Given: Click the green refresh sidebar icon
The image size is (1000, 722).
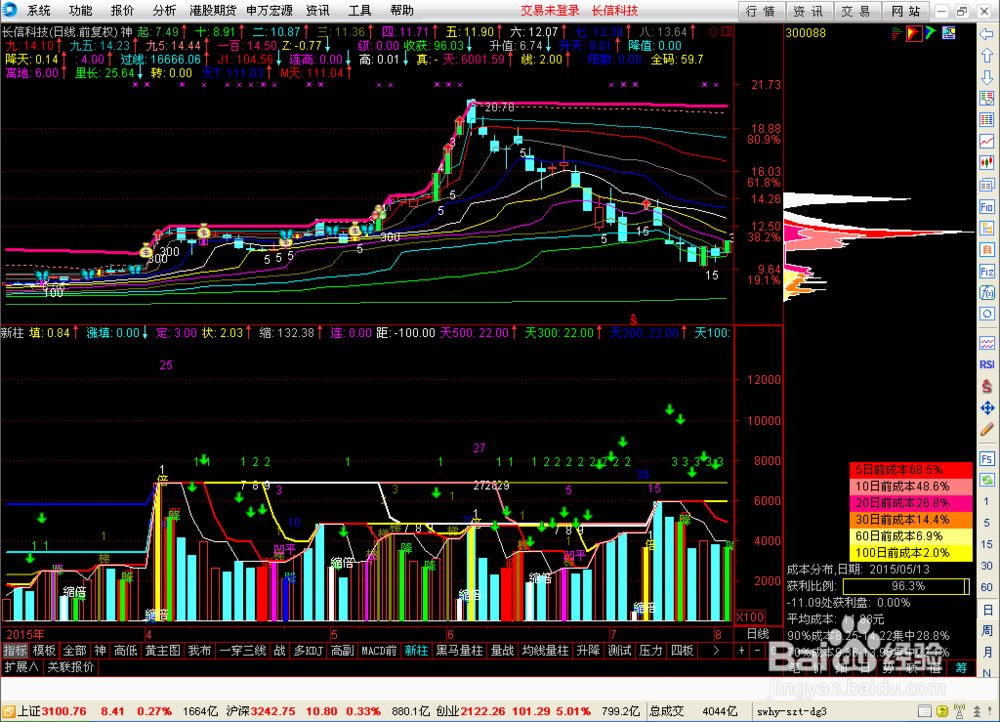Looking at the screenshot, I should [987, 480].
